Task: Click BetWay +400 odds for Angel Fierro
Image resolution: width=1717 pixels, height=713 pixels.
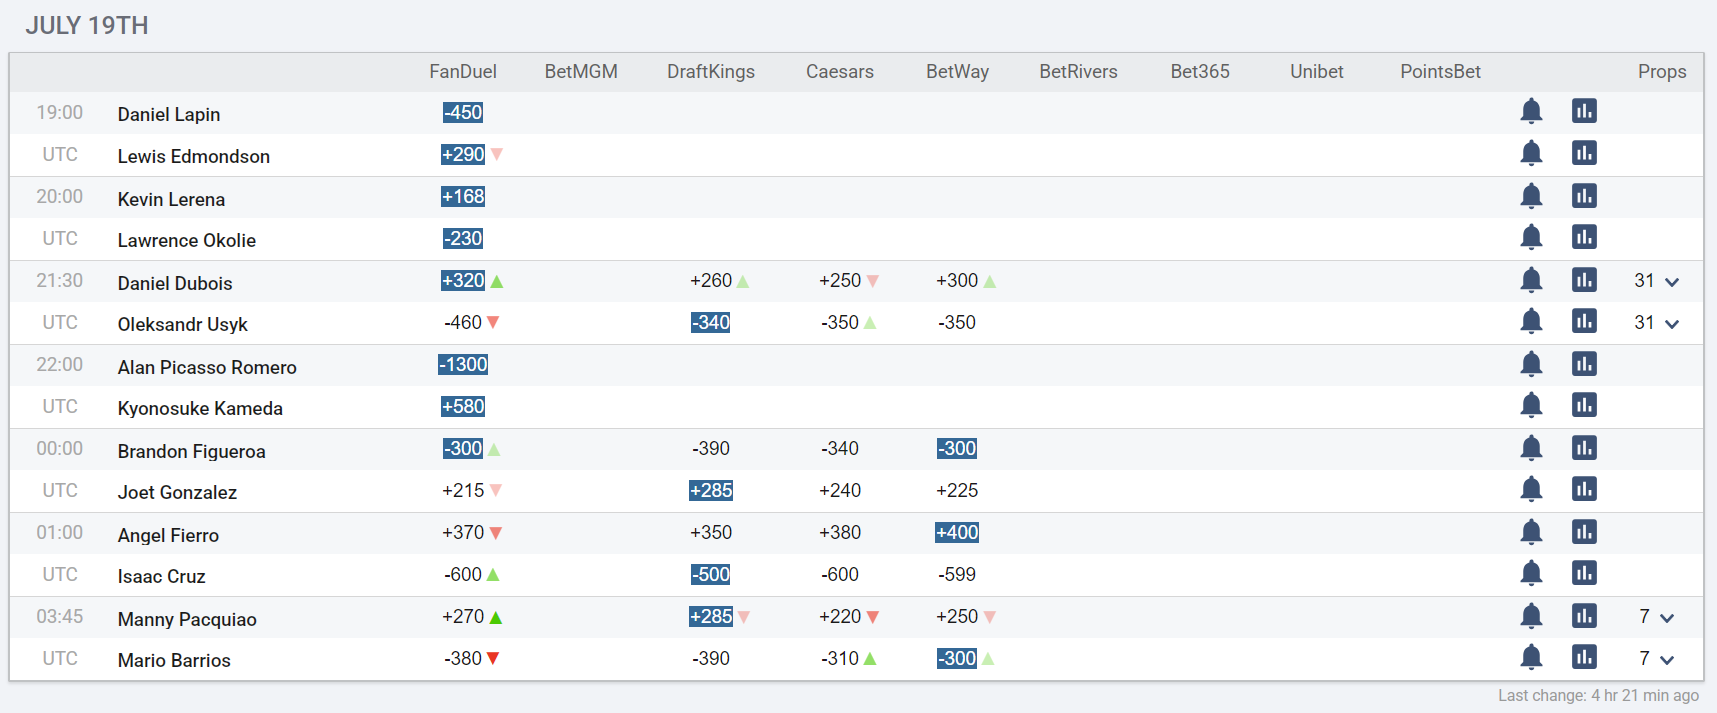Action: (x=957, y=532)
